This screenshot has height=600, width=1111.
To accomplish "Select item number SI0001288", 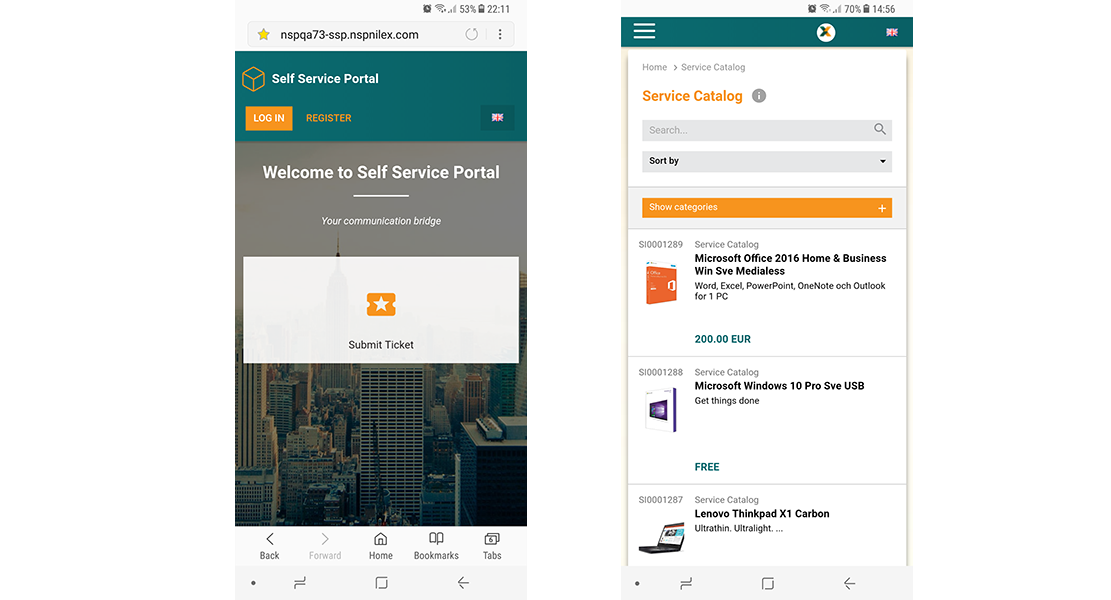I will [660, 372].
